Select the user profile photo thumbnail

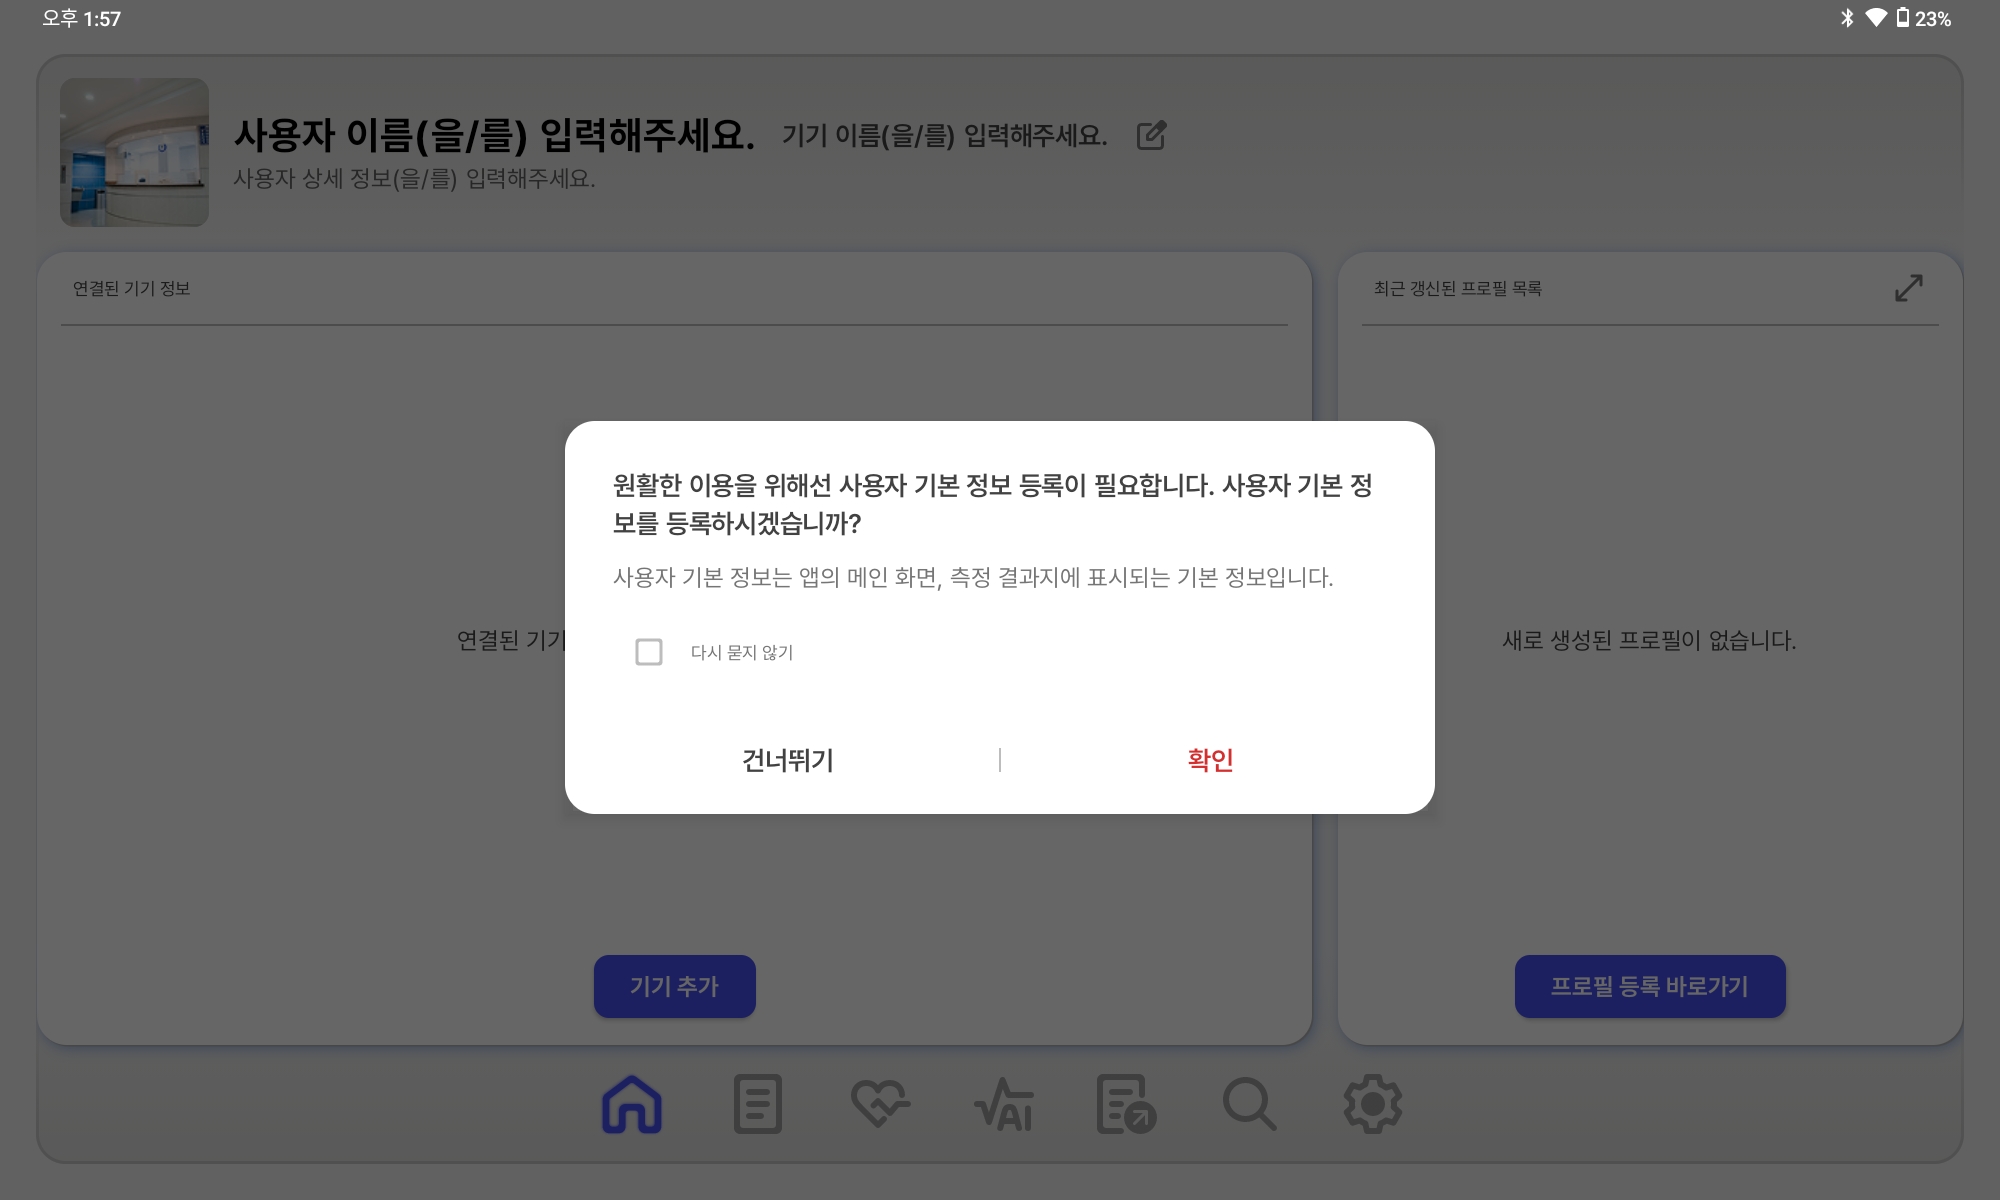pos(134,152)
